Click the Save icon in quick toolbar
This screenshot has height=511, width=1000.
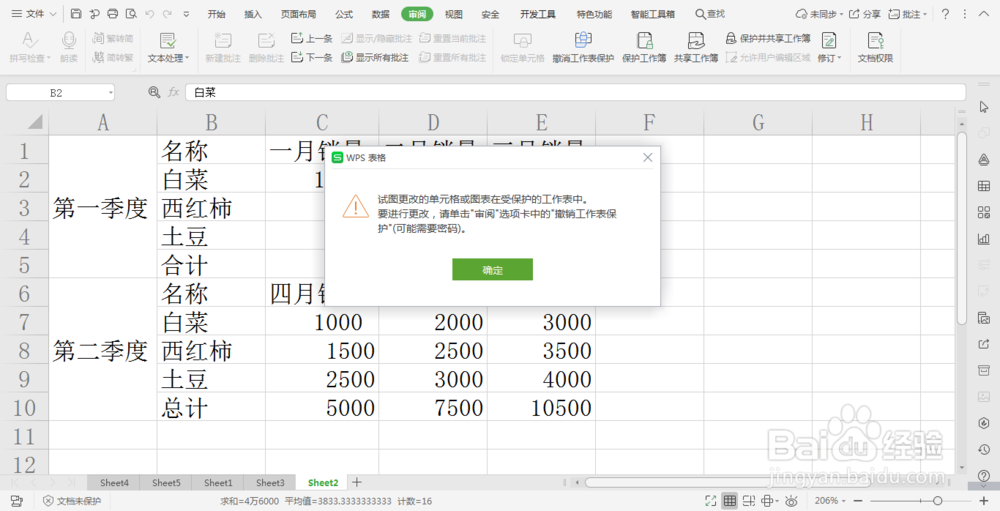(76, 13)
